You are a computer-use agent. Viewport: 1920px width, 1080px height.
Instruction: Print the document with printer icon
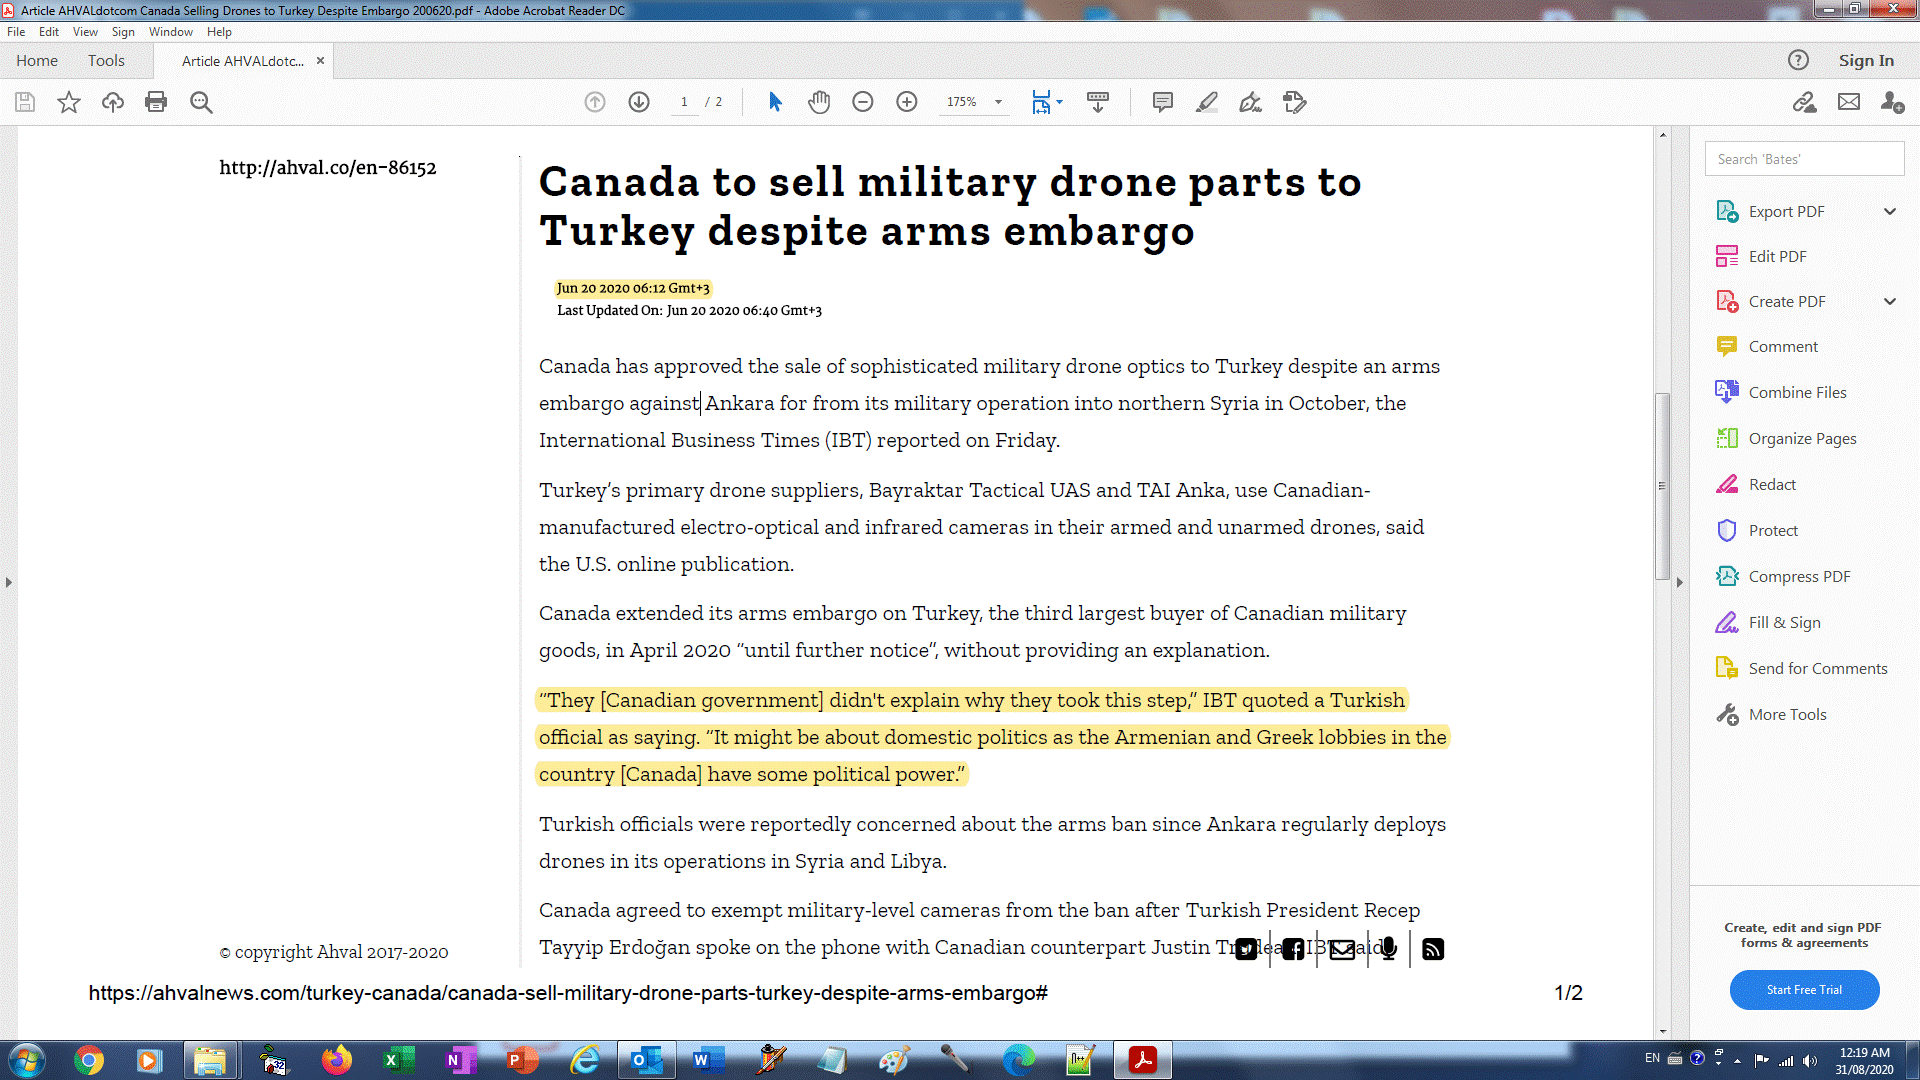[156, 102]
